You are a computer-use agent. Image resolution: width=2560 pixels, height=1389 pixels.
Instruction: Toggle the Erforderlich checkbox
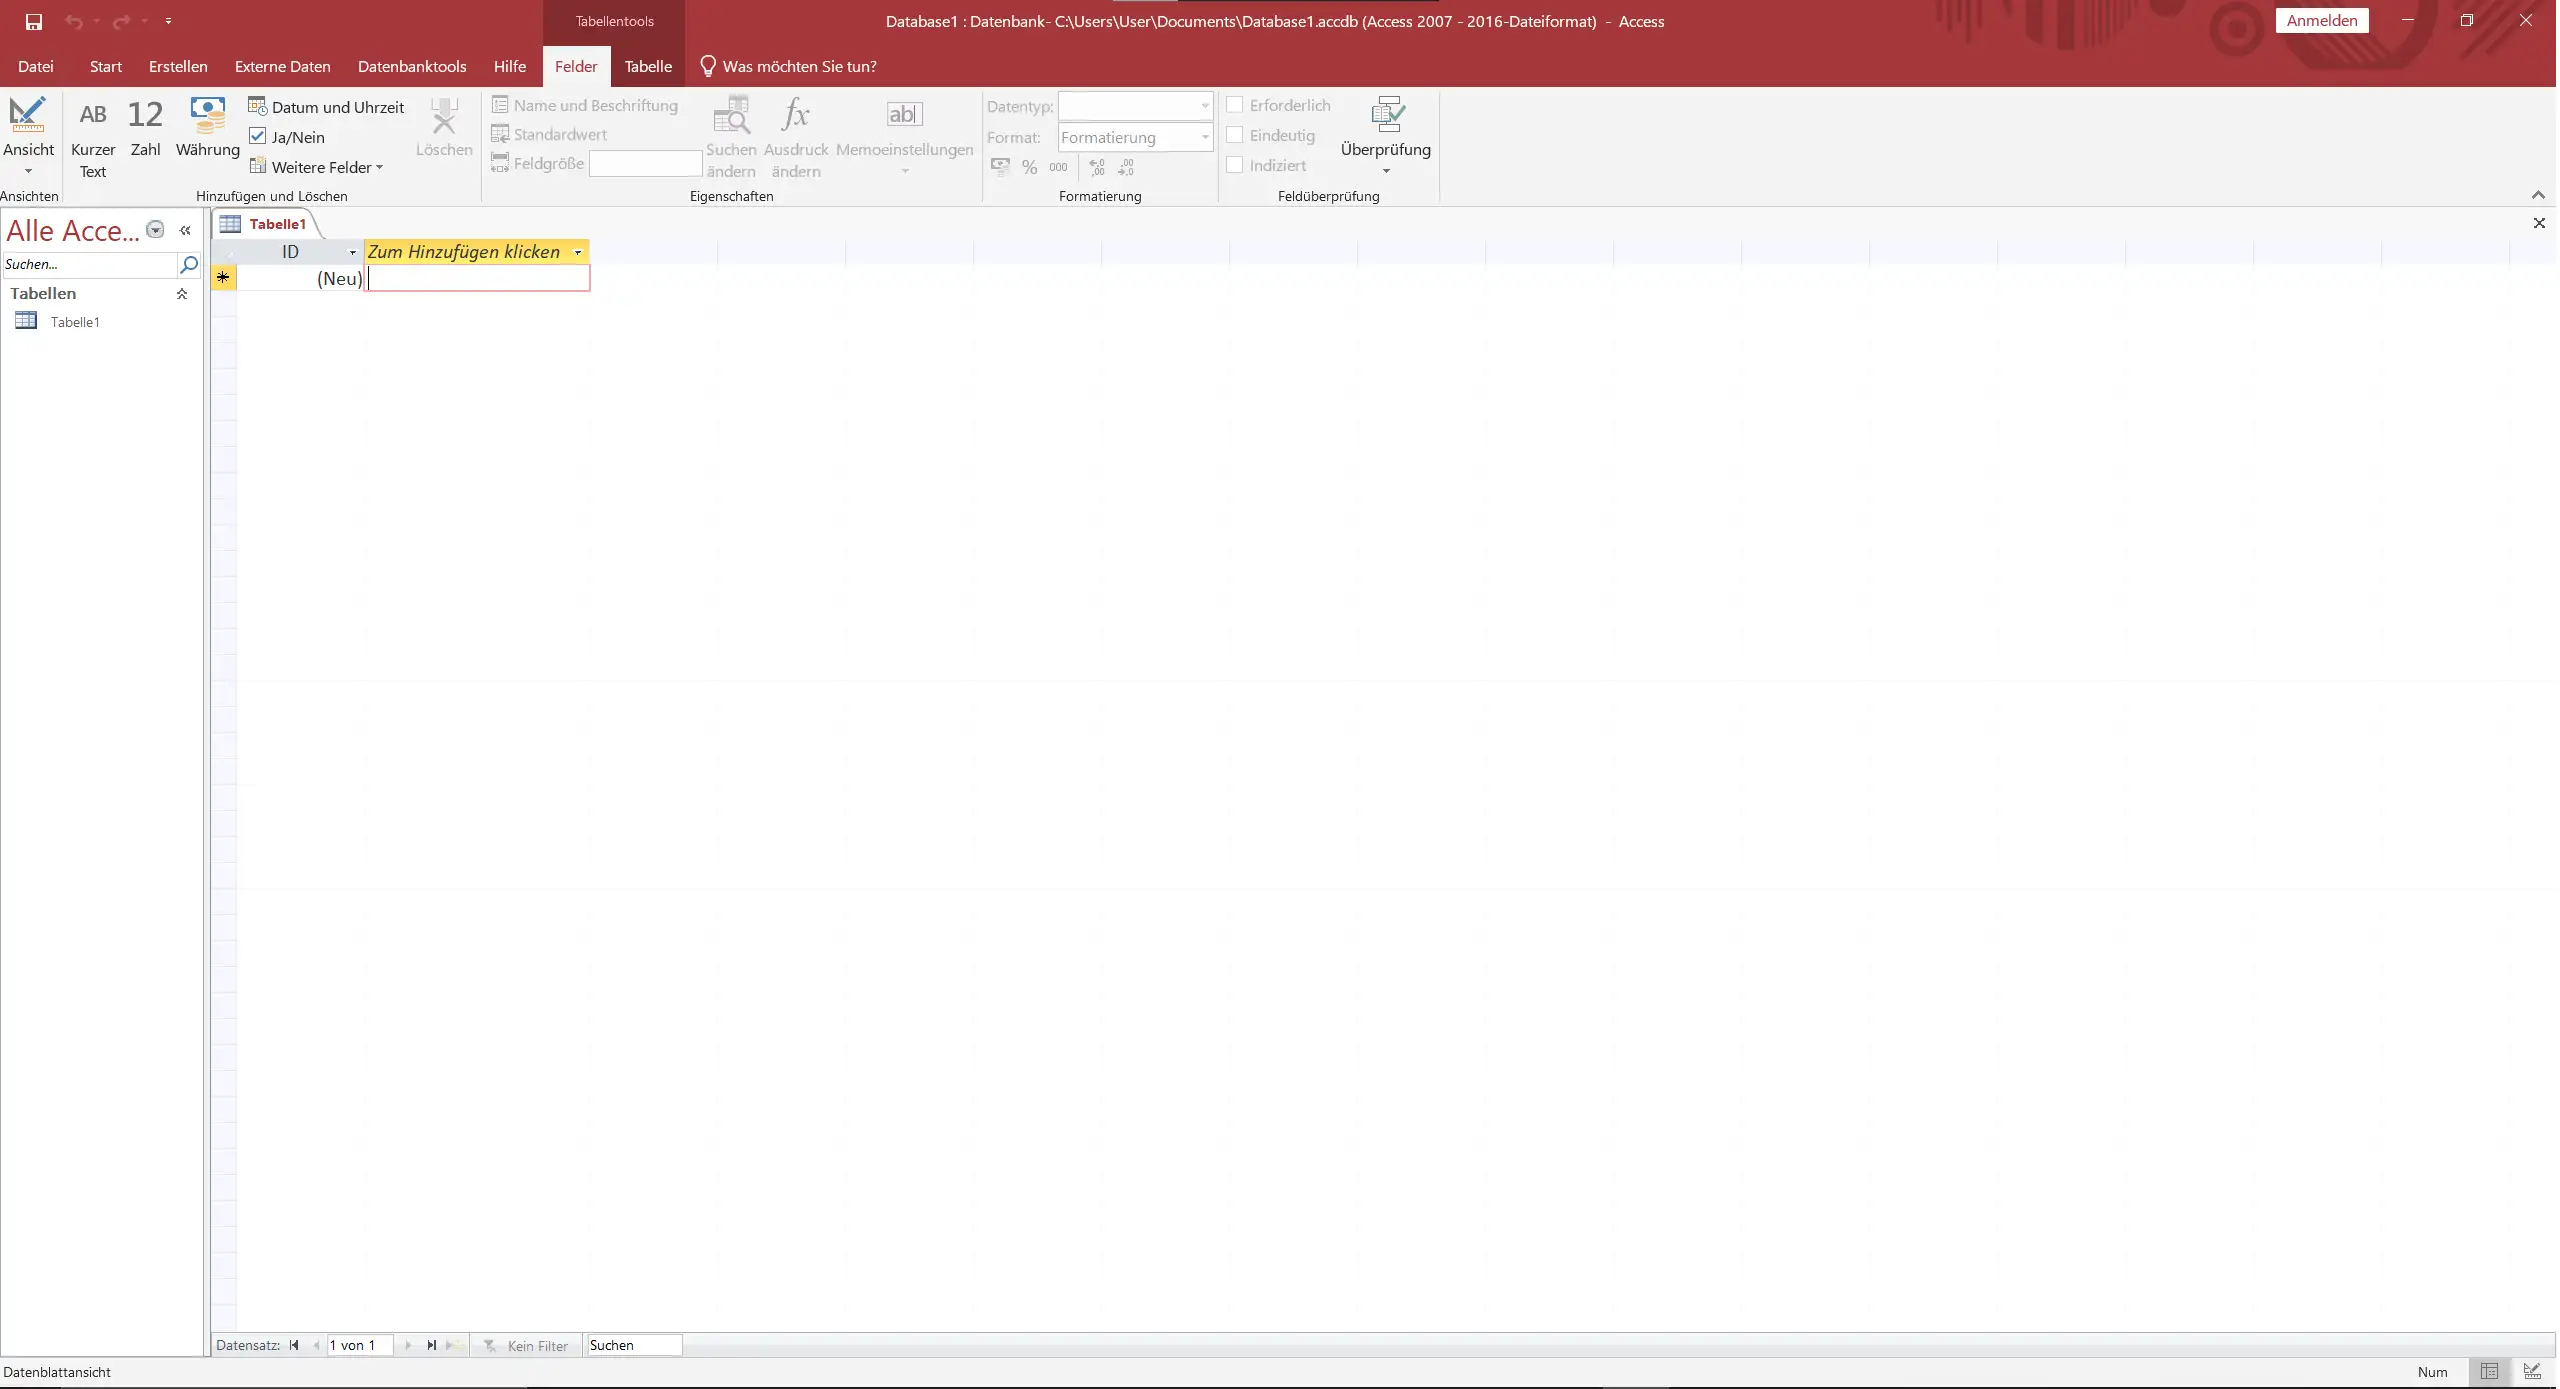pyautogui.click(x=1235, y=105)
